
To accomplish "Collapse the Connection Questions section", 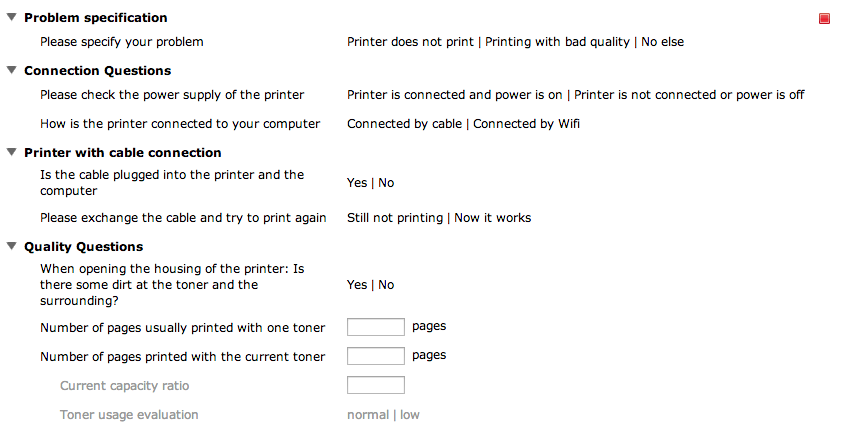I will (12, 70).
